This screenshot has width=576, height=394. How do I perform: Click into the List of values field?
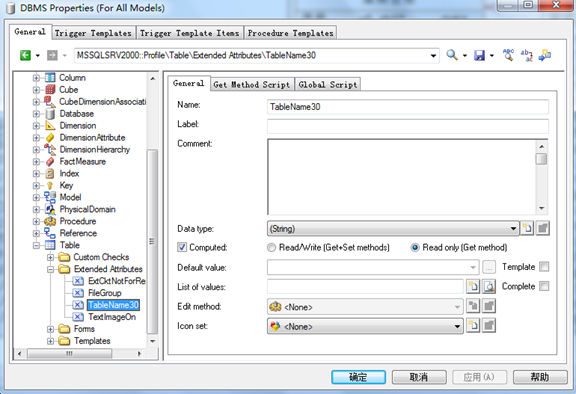tap(365, 286)
